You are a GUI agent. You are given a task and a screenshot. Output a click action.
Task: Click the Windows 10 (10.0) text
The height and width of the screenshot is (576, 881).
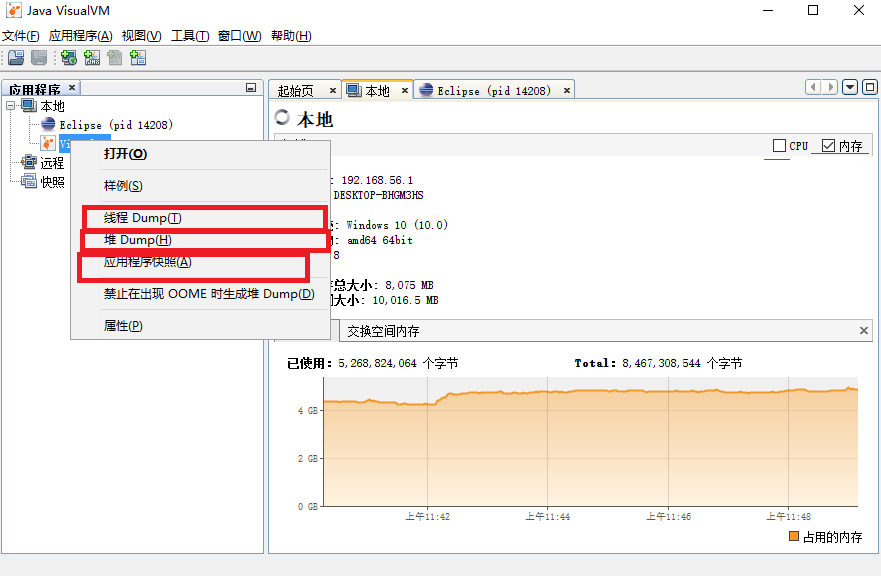(x=397, y=225)
